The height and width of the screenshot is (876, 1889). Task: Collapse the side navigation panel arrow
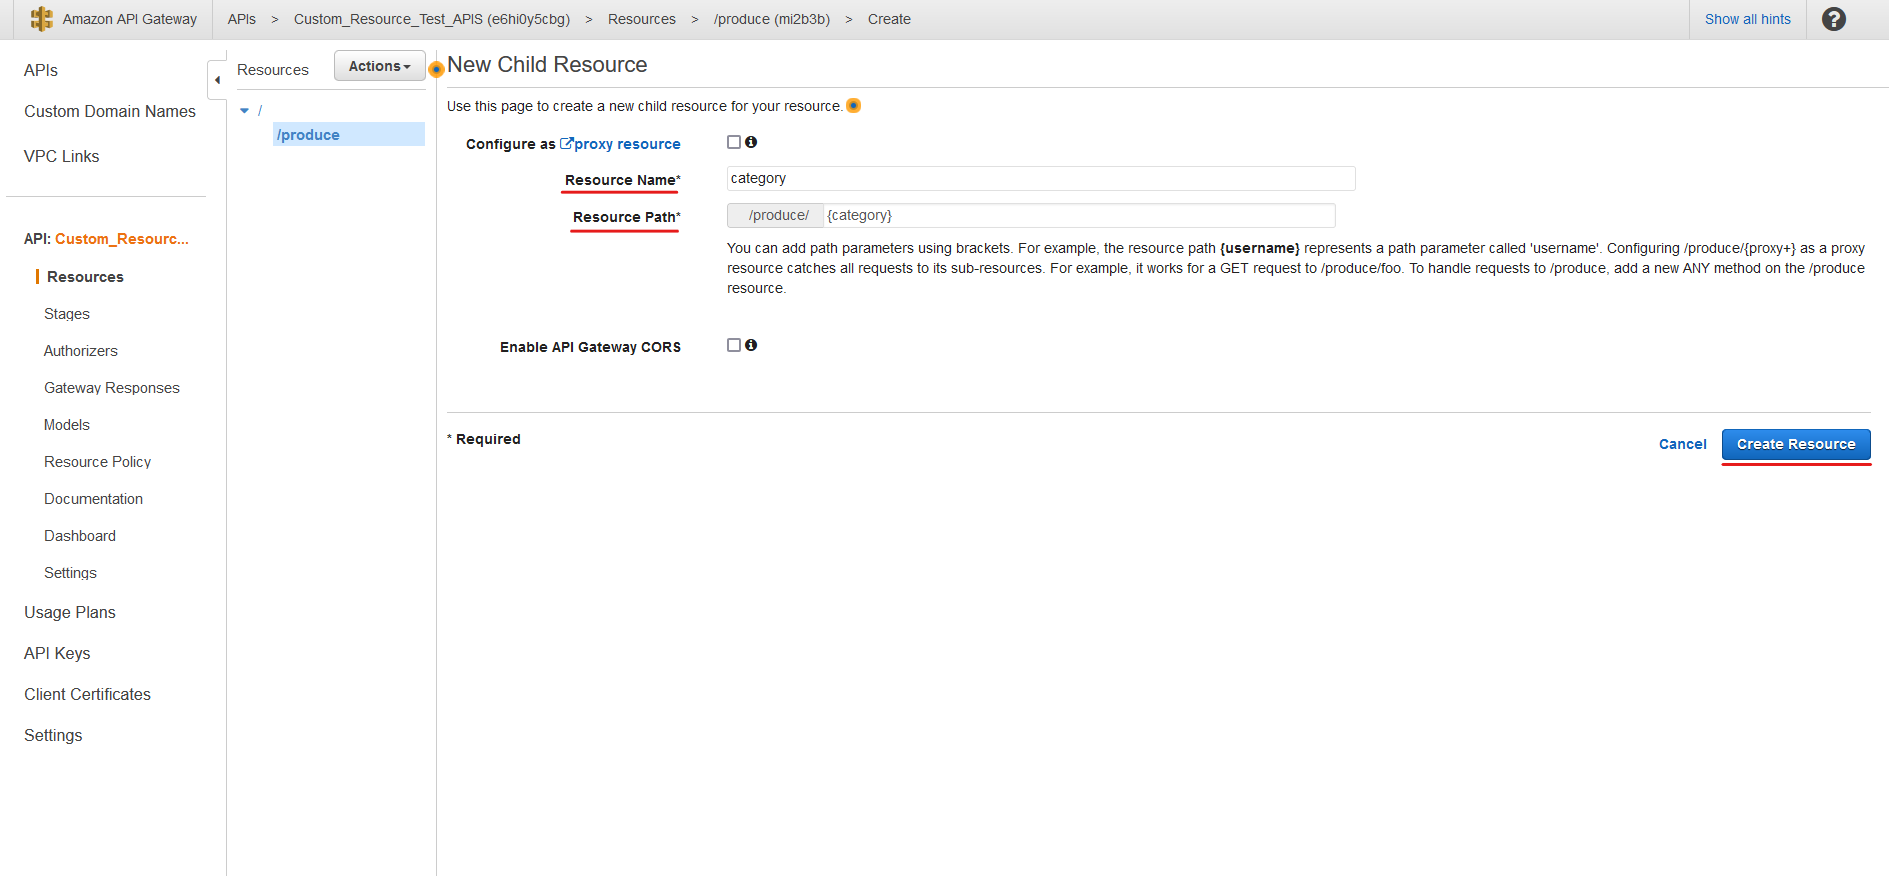tap(217, 80)
